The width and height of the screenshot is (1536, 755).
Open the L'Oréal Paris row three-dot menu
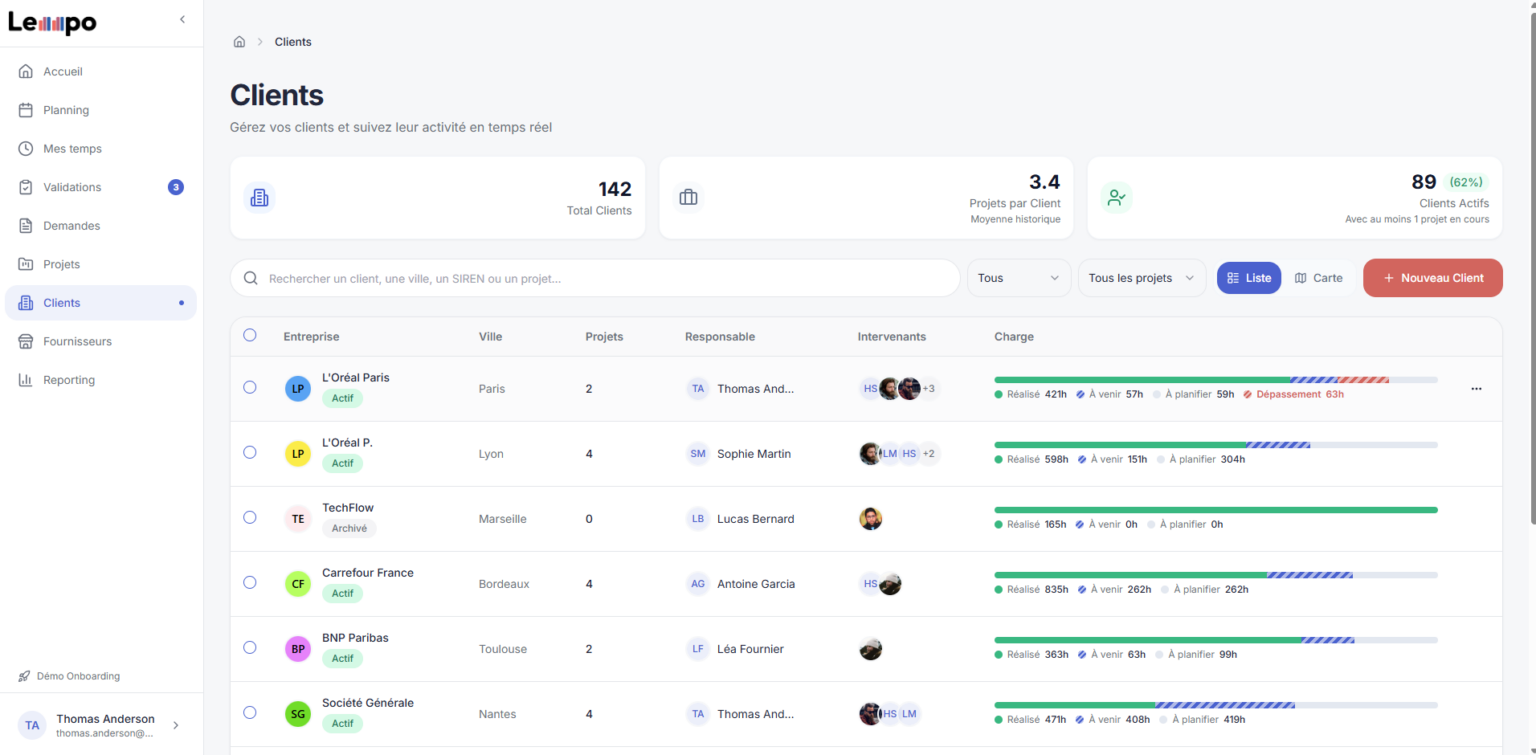[x=1476, y=389]
